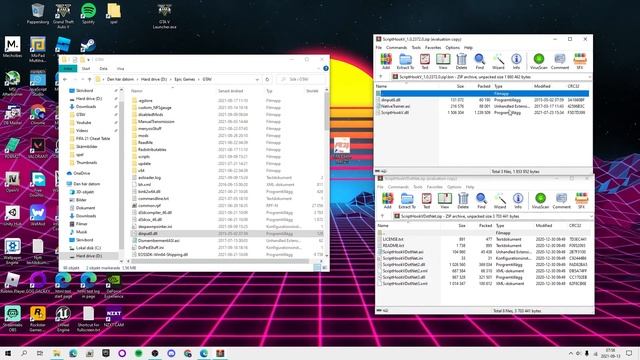Open Options menu in ScriptHookV WinRAR window

tap(452, 48)
